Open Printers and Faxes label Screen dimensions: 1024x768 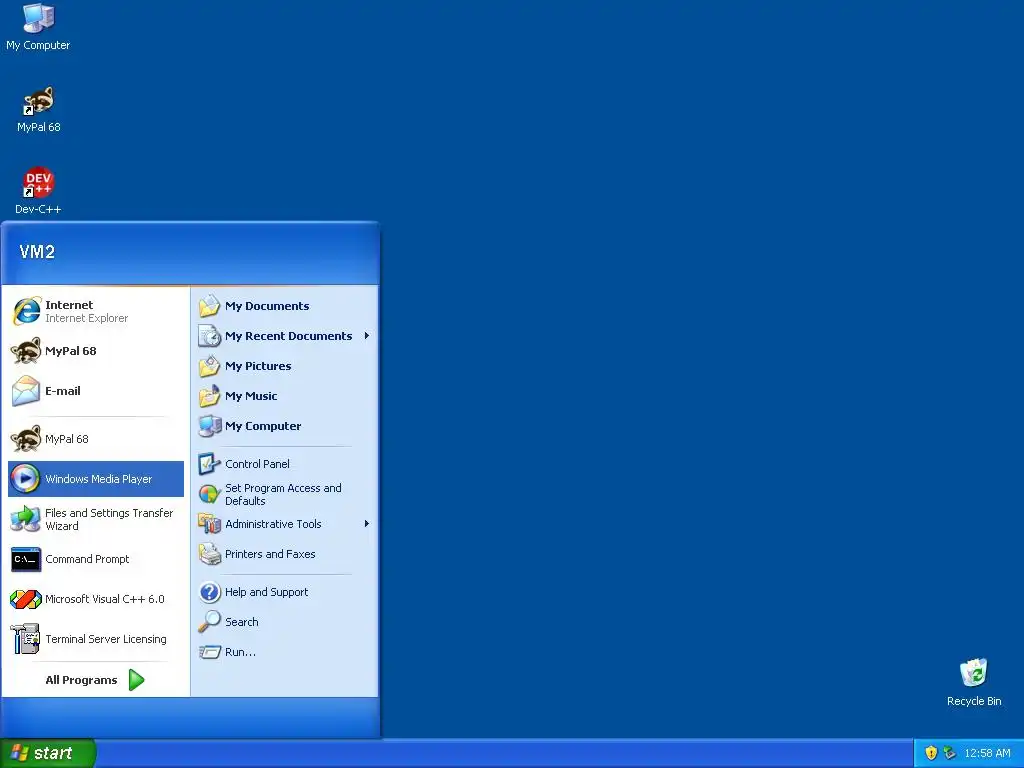click(270, 554)
